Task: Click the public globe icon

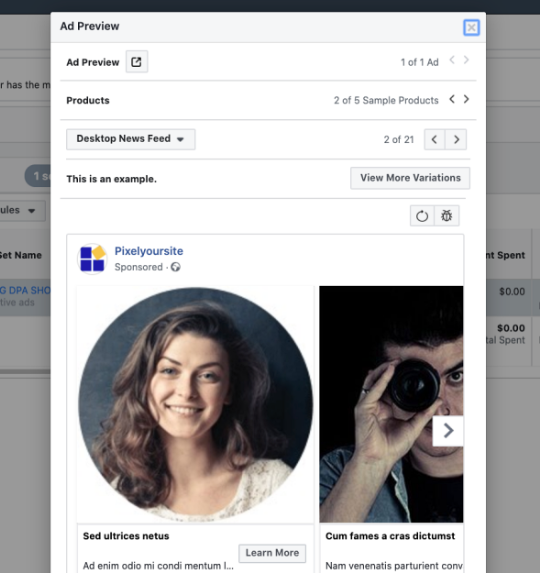Action: tap(176, 267)
